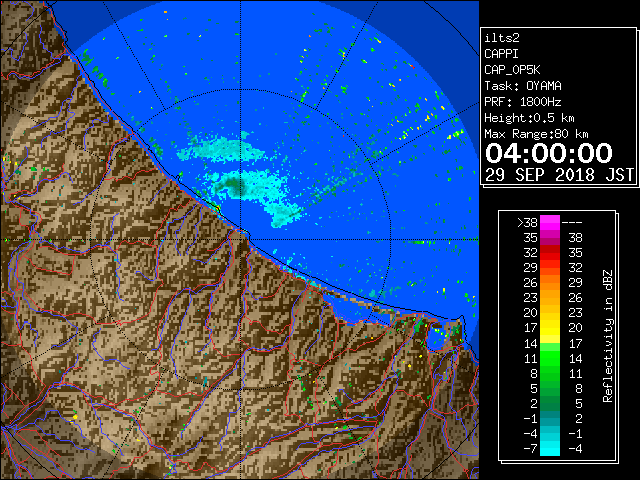Click the 04:00:00 timestamp

549,153
